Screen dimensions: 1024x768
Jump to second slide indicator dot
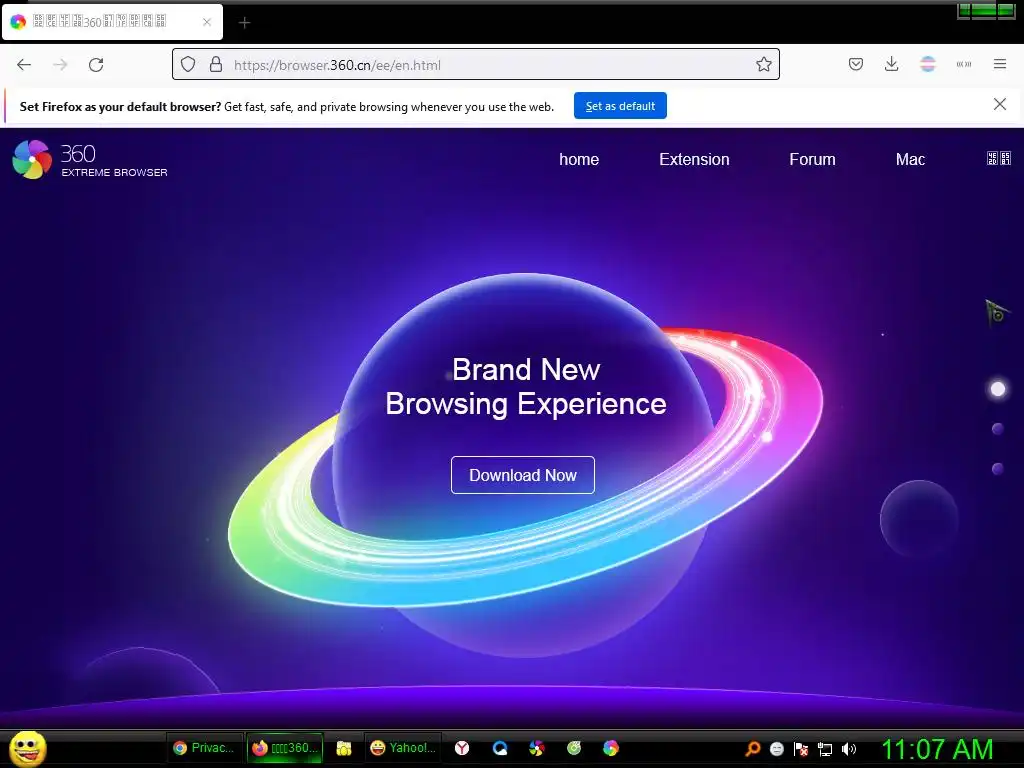click(x=997, y=429)
